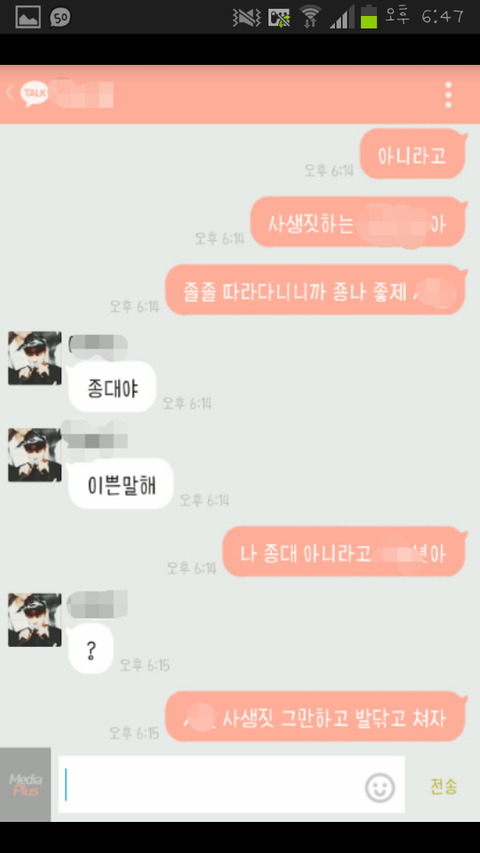The image size is (480, 853).
Task: Tap the Wi-Fi status icon
Action: tap(311, 16)
